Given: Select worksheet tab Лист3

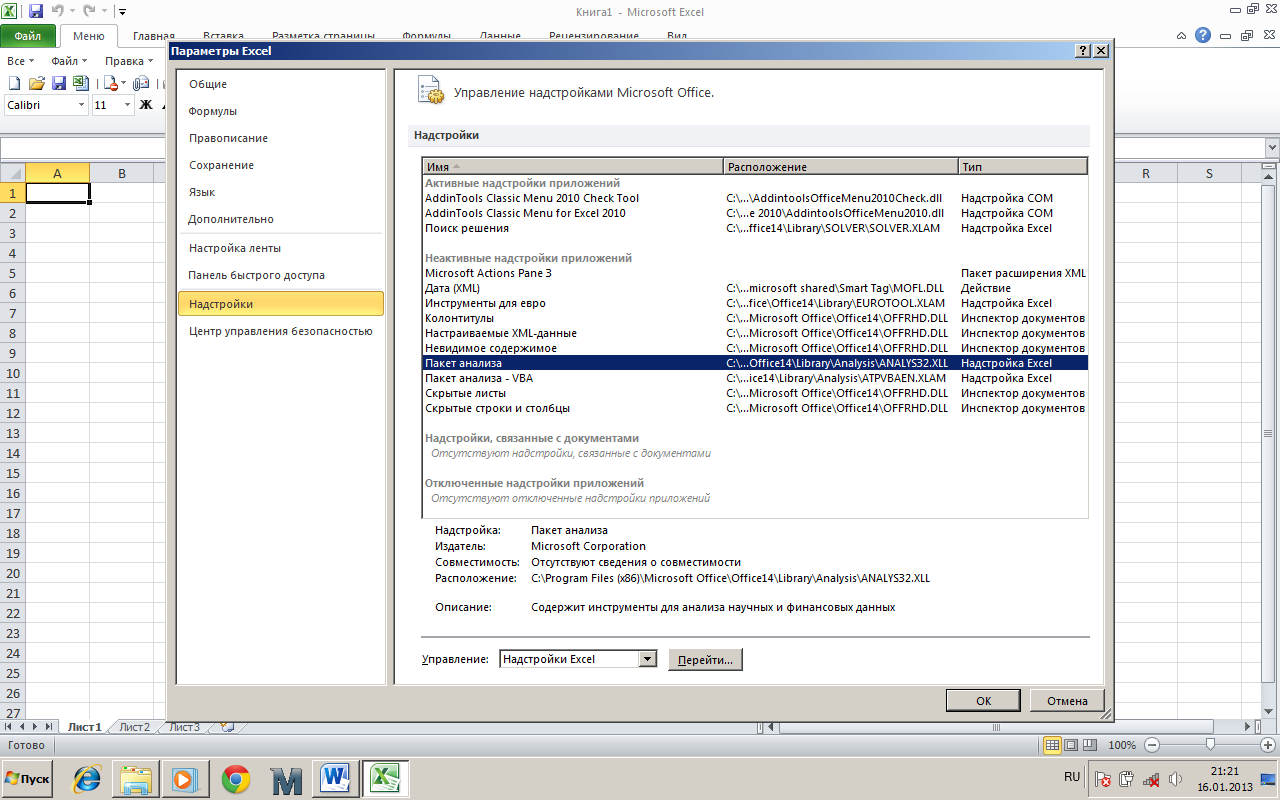Looking at the screenshot, I should [x=183, y=727].
